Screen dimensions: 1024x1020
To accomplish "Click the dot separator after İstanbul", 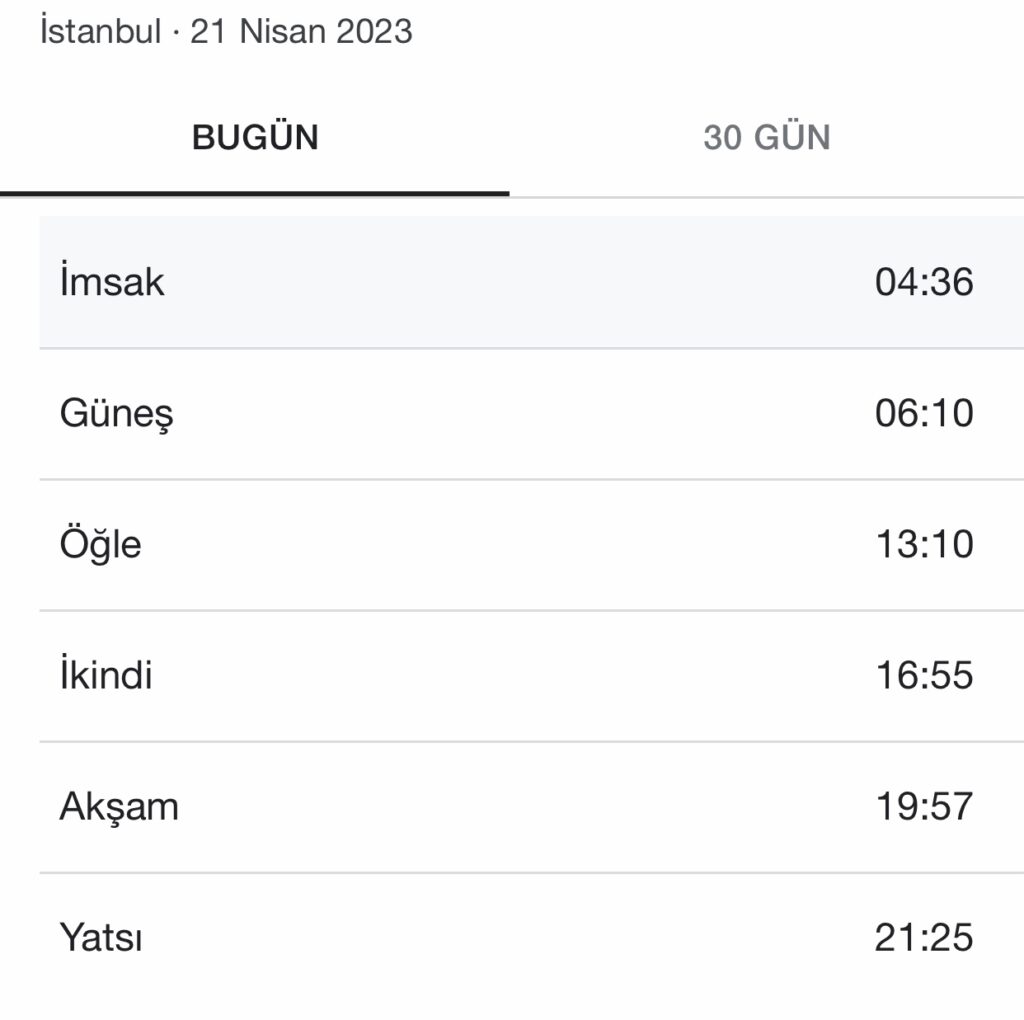I will [x=176, y=32].
